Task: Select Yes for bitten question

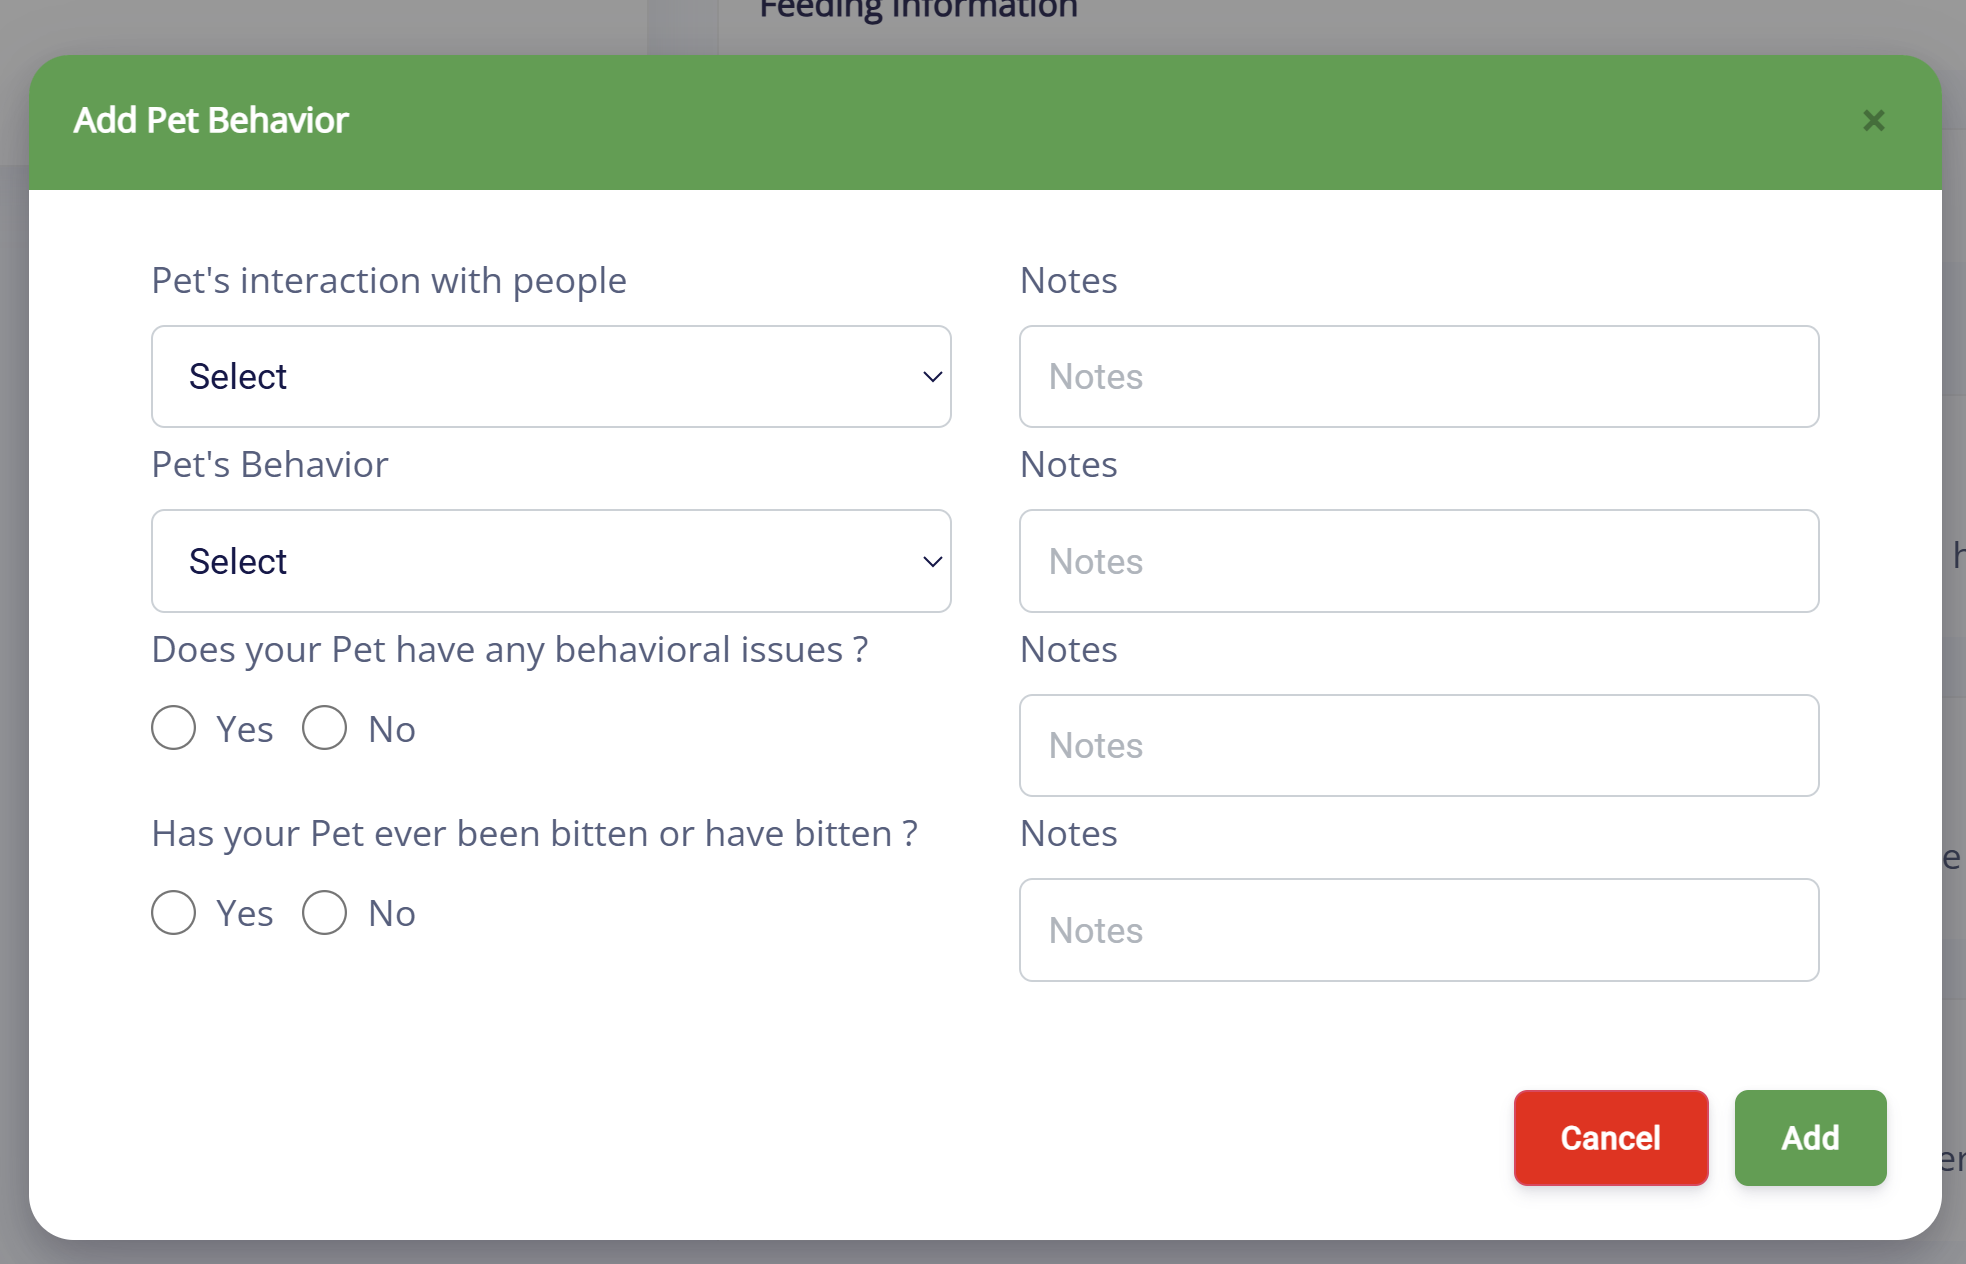Action: click(x=174, y=913)
